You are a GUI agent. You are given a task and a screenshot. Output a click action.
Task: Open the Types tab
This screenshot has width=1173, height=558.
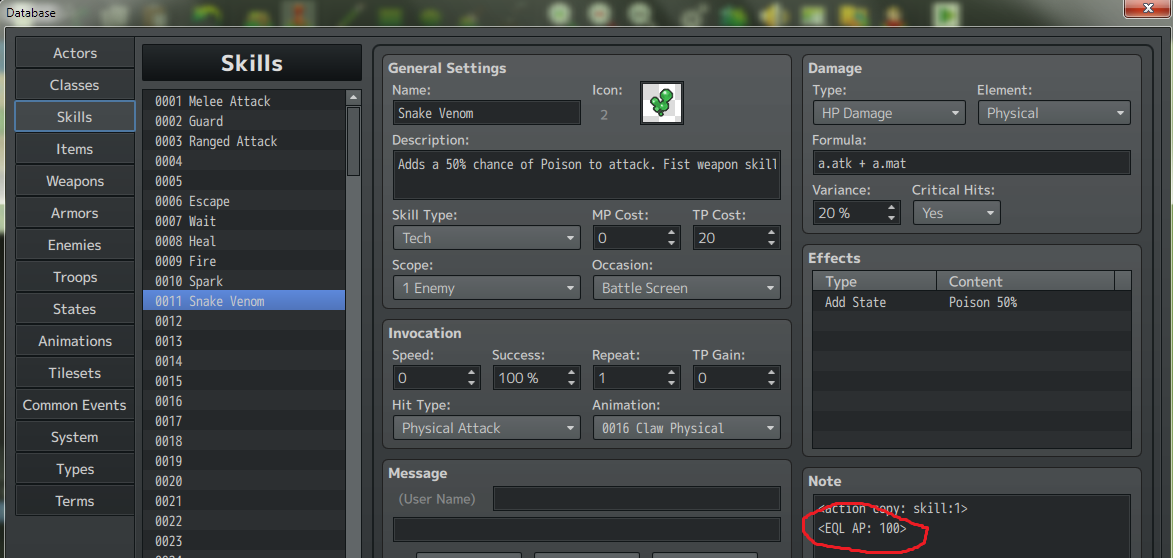(x=75, y=469)
